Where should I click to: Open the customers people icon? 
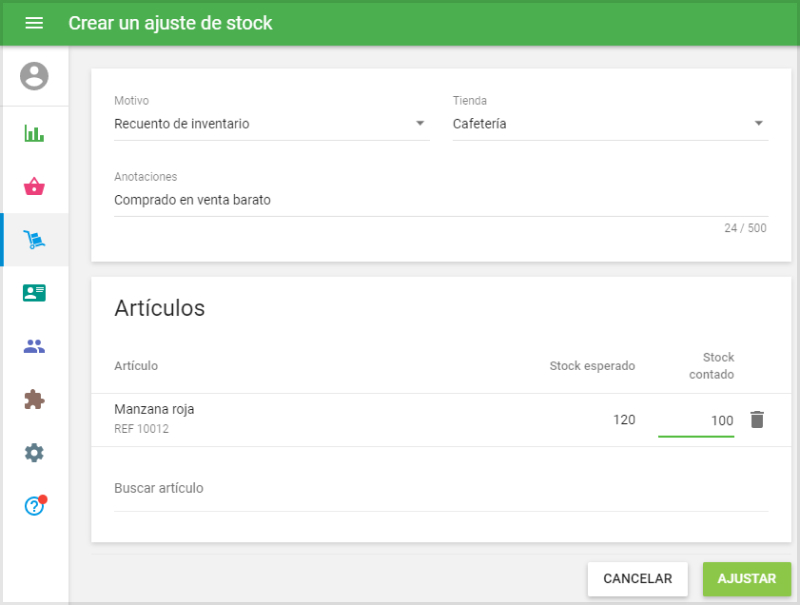pyautogui.click(x=34, y=347)
